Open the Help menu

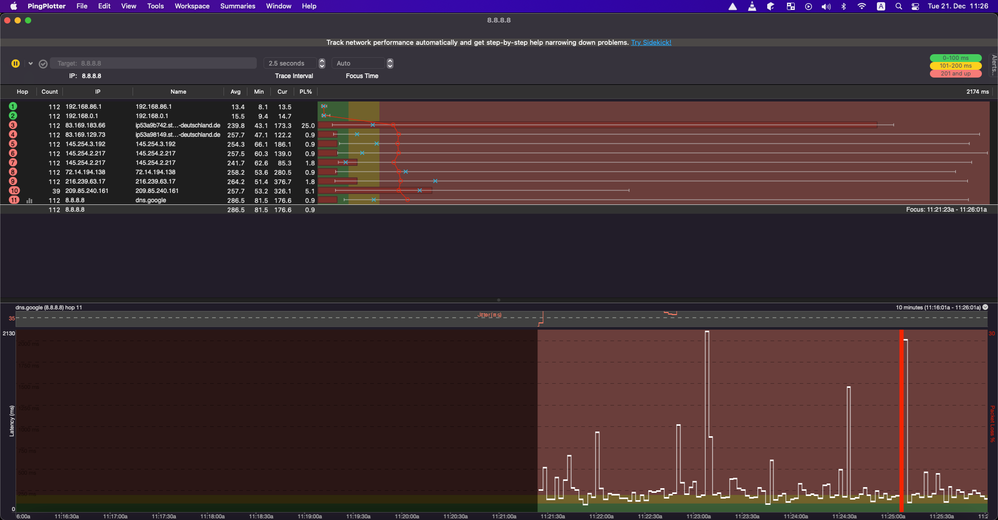tap(309, 6)
